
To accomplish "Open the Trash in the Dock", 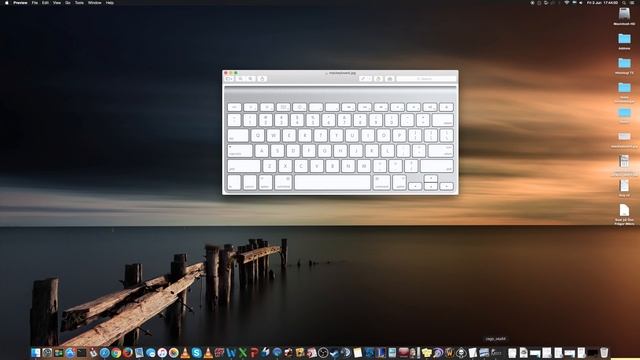I will [604, 352].
